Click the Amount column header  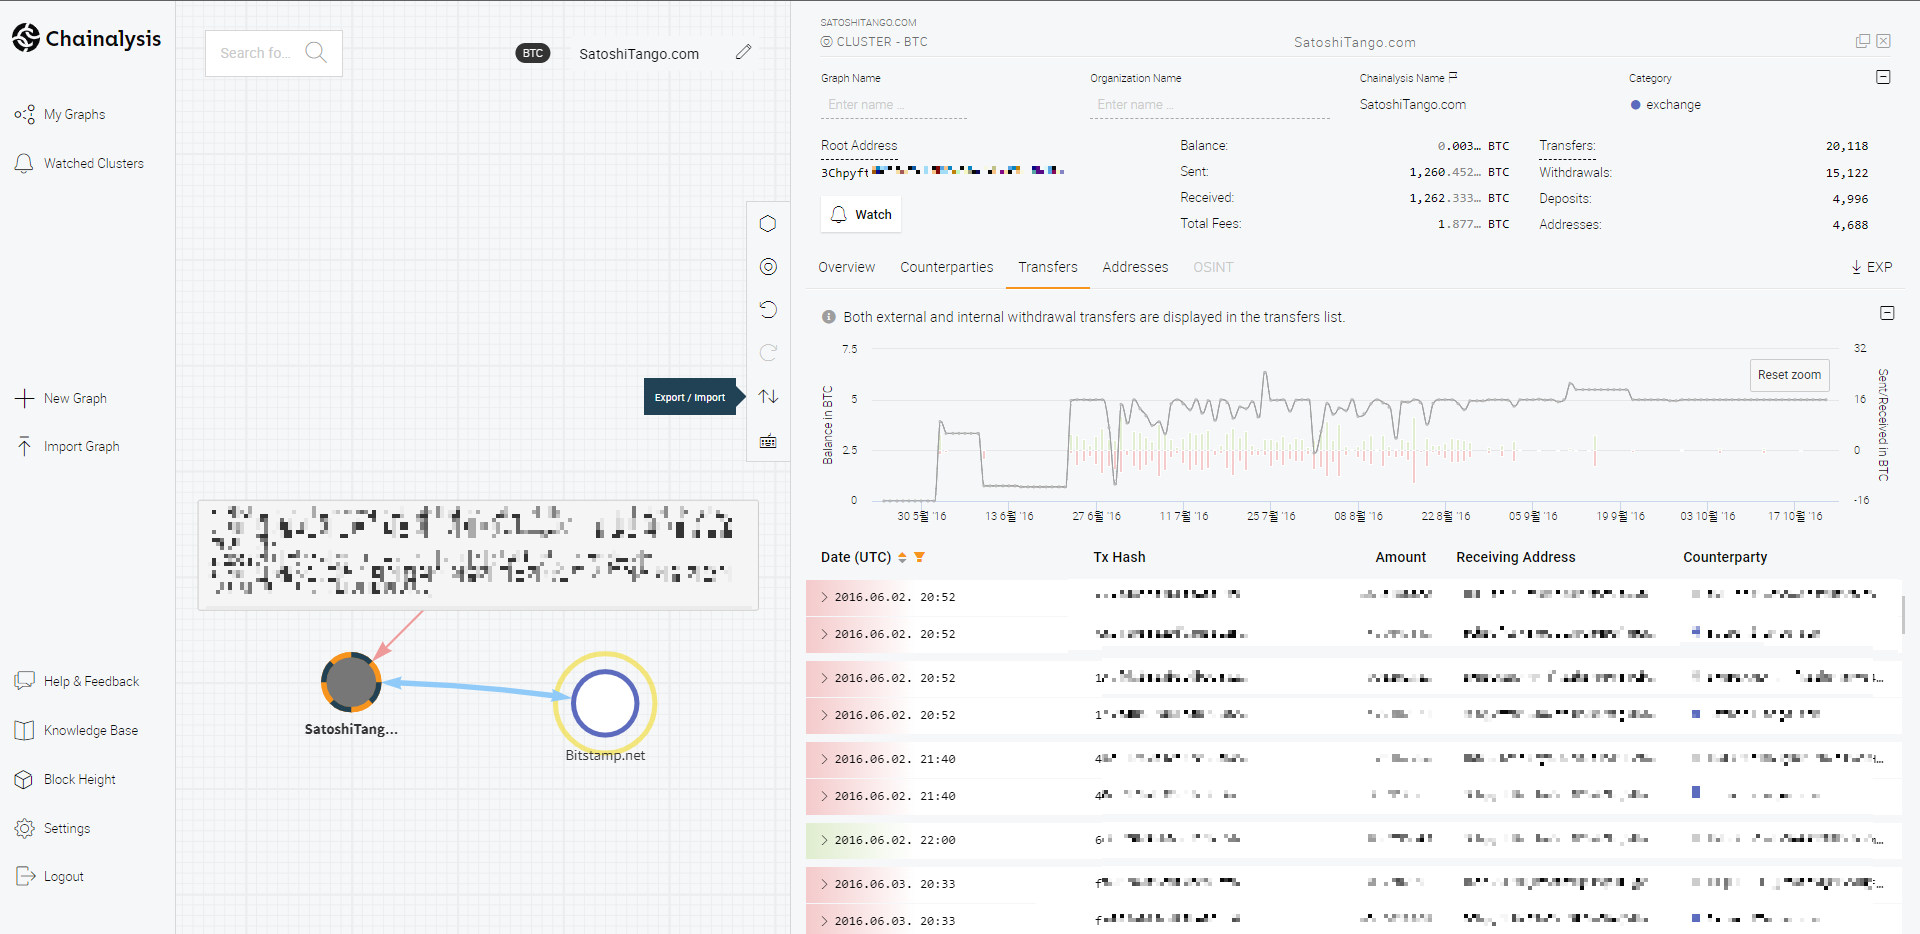click(1400, 557)
